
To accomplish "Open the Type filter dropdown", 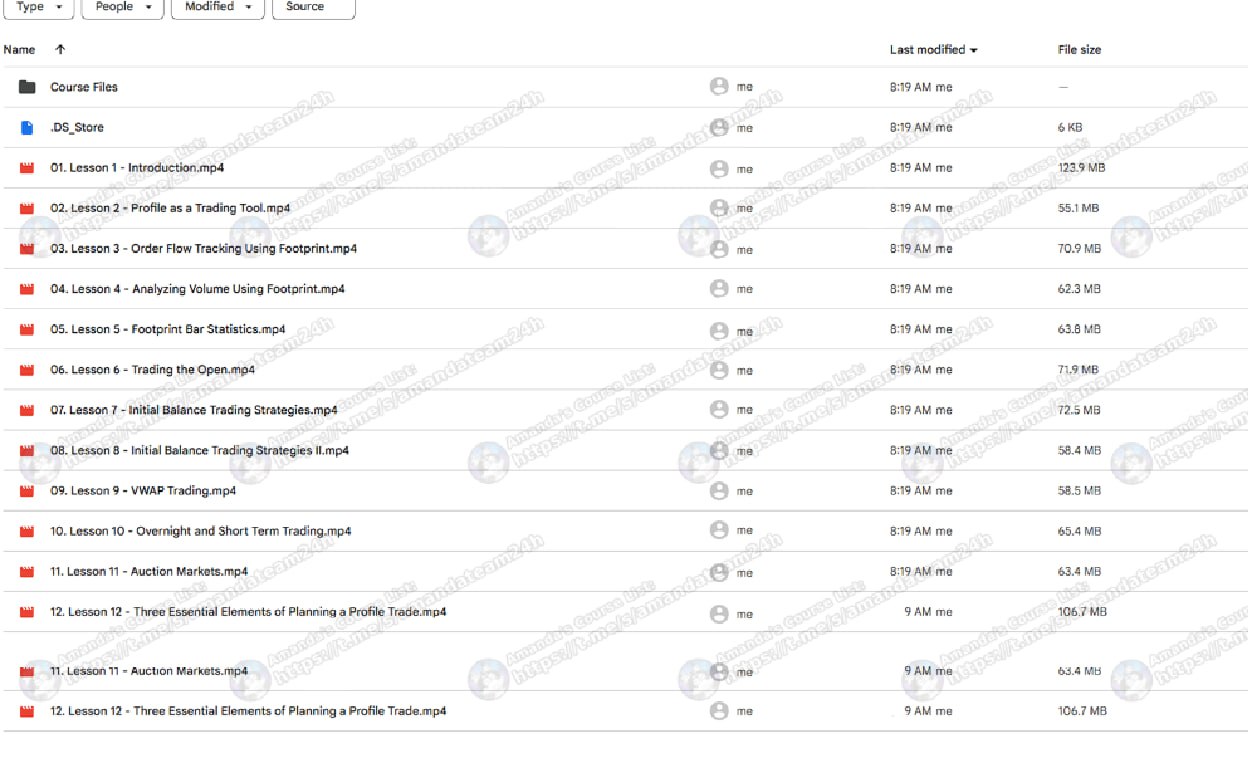I will (39, 7).
